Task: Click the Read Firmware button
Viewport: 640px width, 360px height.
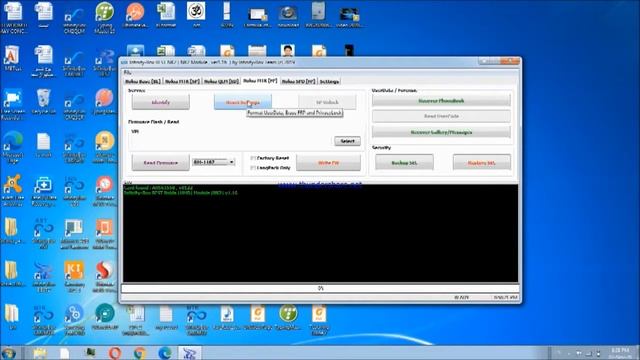Action: click(x=161, y=162)
